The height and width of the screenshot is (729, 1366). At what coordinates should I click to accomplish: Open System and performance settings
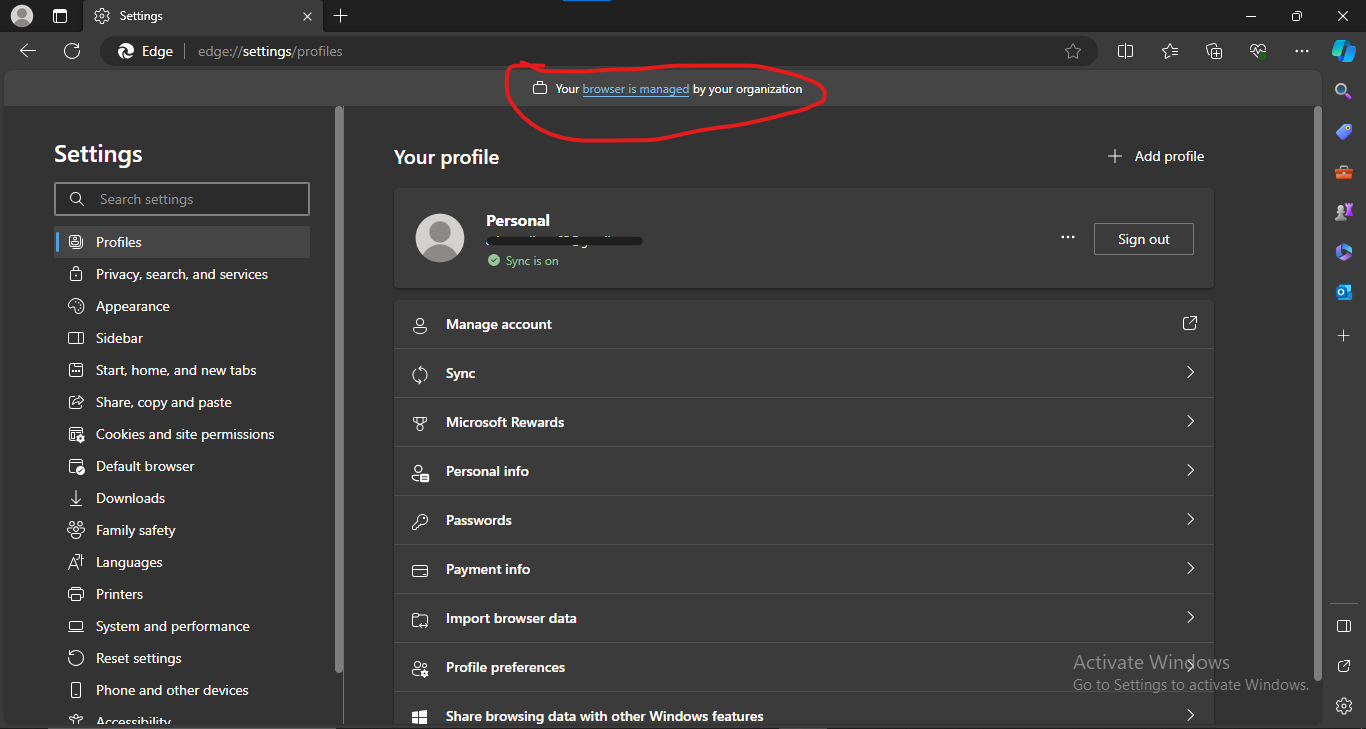pyautogui.click(x=182, y=626)
